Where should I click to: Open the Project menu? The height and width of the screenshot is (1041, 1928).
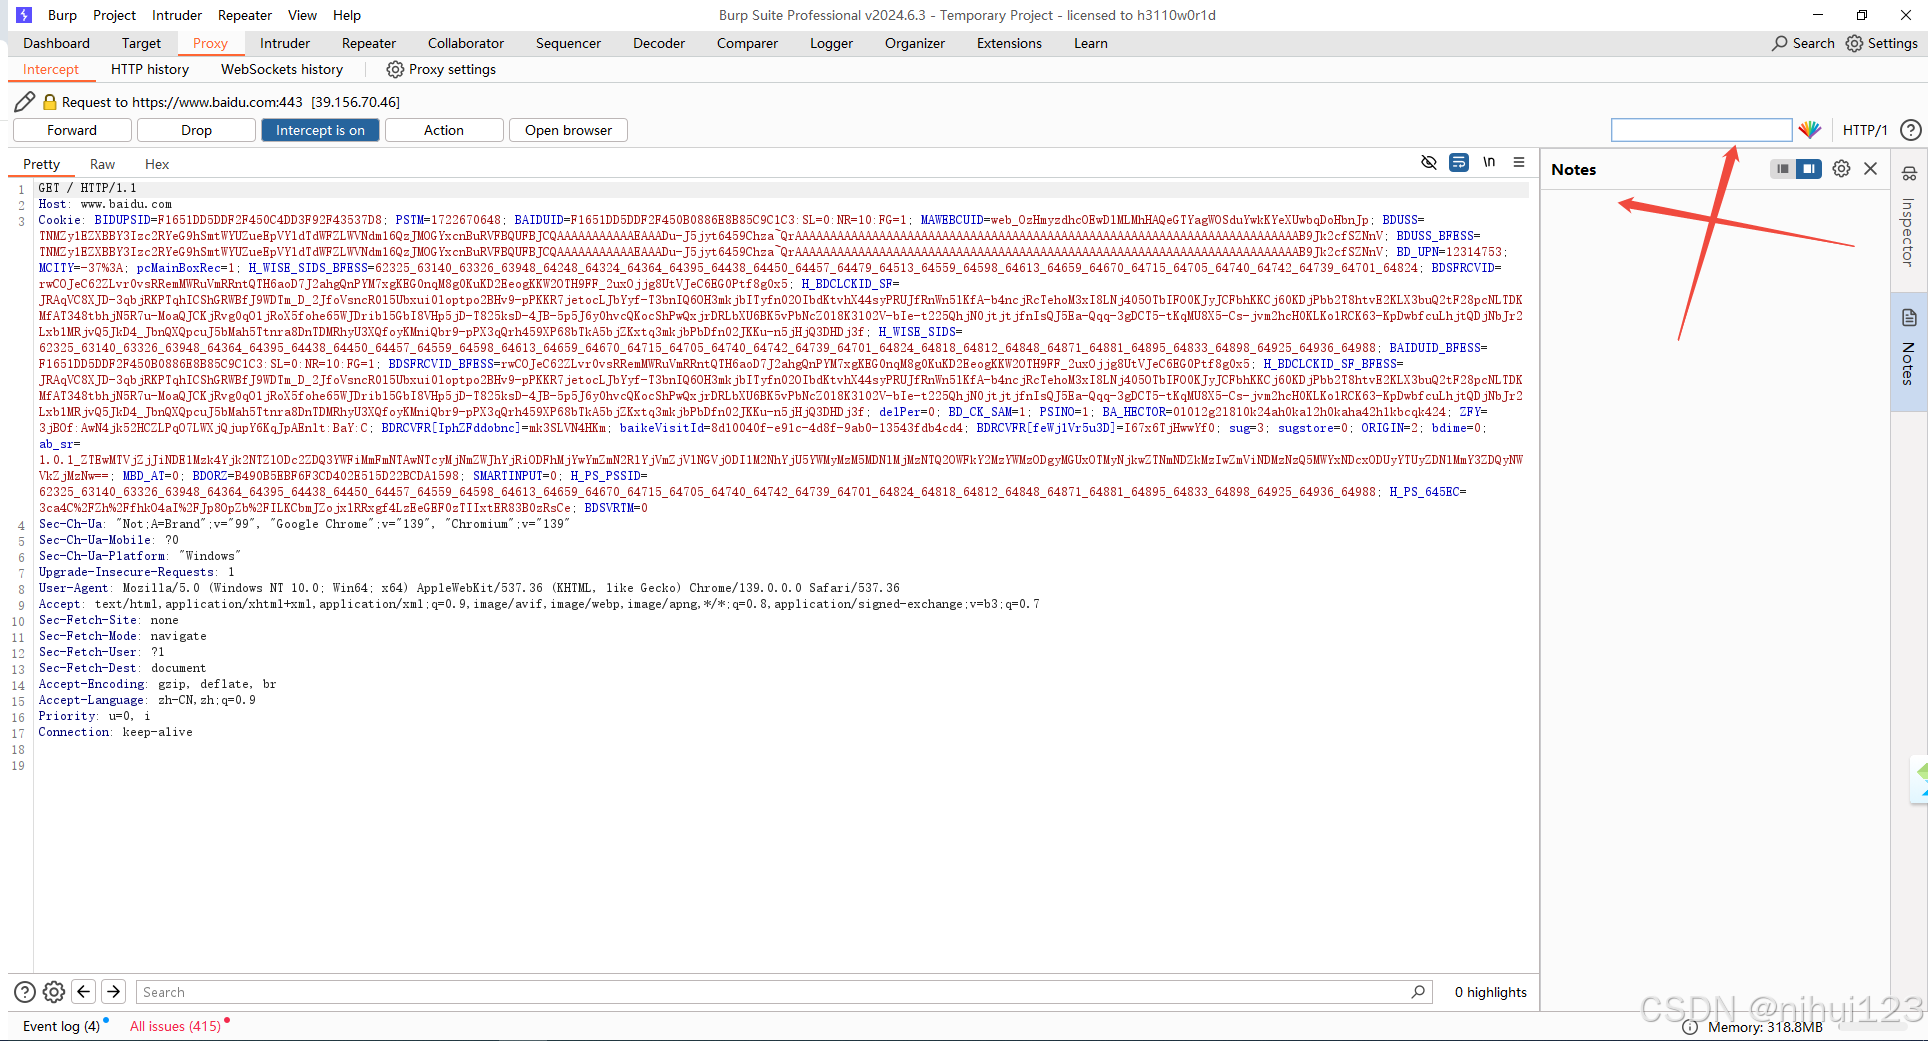[114, 15]
